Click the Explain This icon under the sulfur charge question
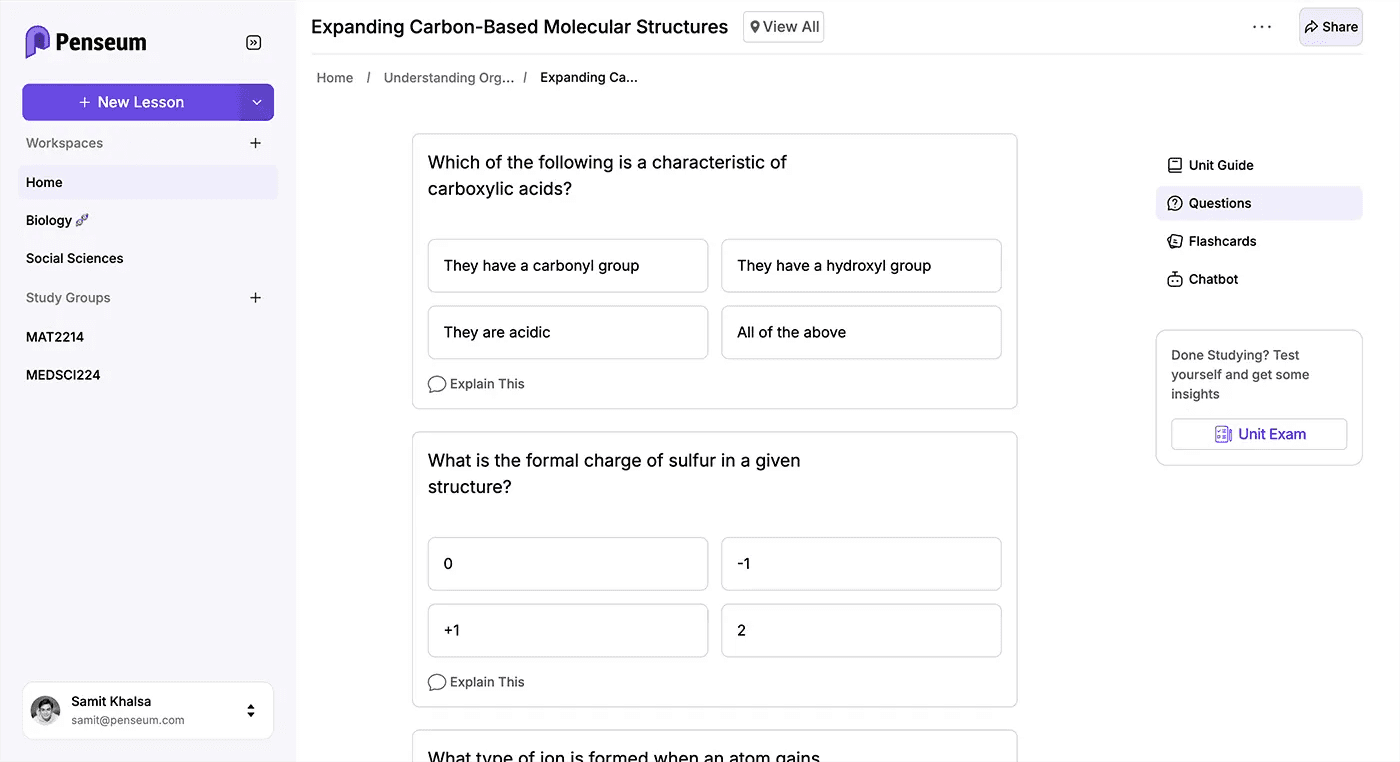 pyautogui.click(x=437, y=681)
